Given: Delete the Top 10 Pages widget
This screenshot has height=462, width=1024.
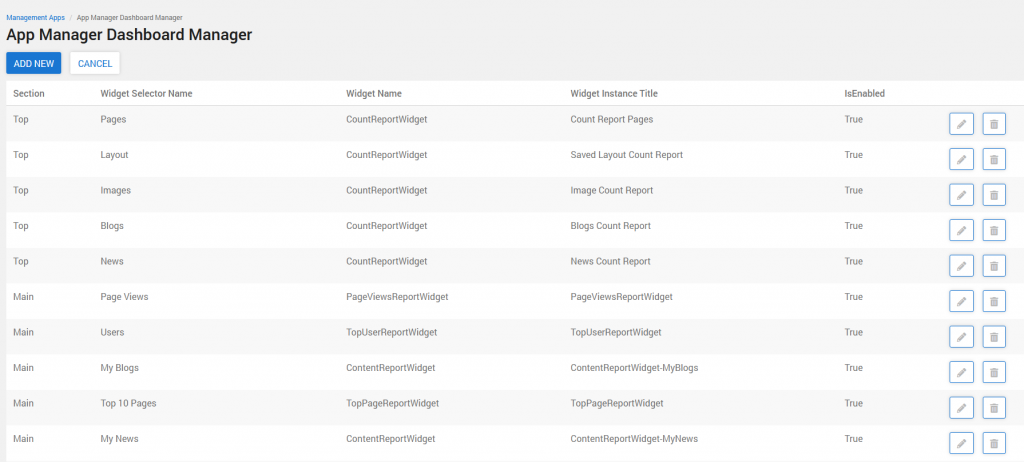Looking at the screenshot, I should [x=994, y=408].
